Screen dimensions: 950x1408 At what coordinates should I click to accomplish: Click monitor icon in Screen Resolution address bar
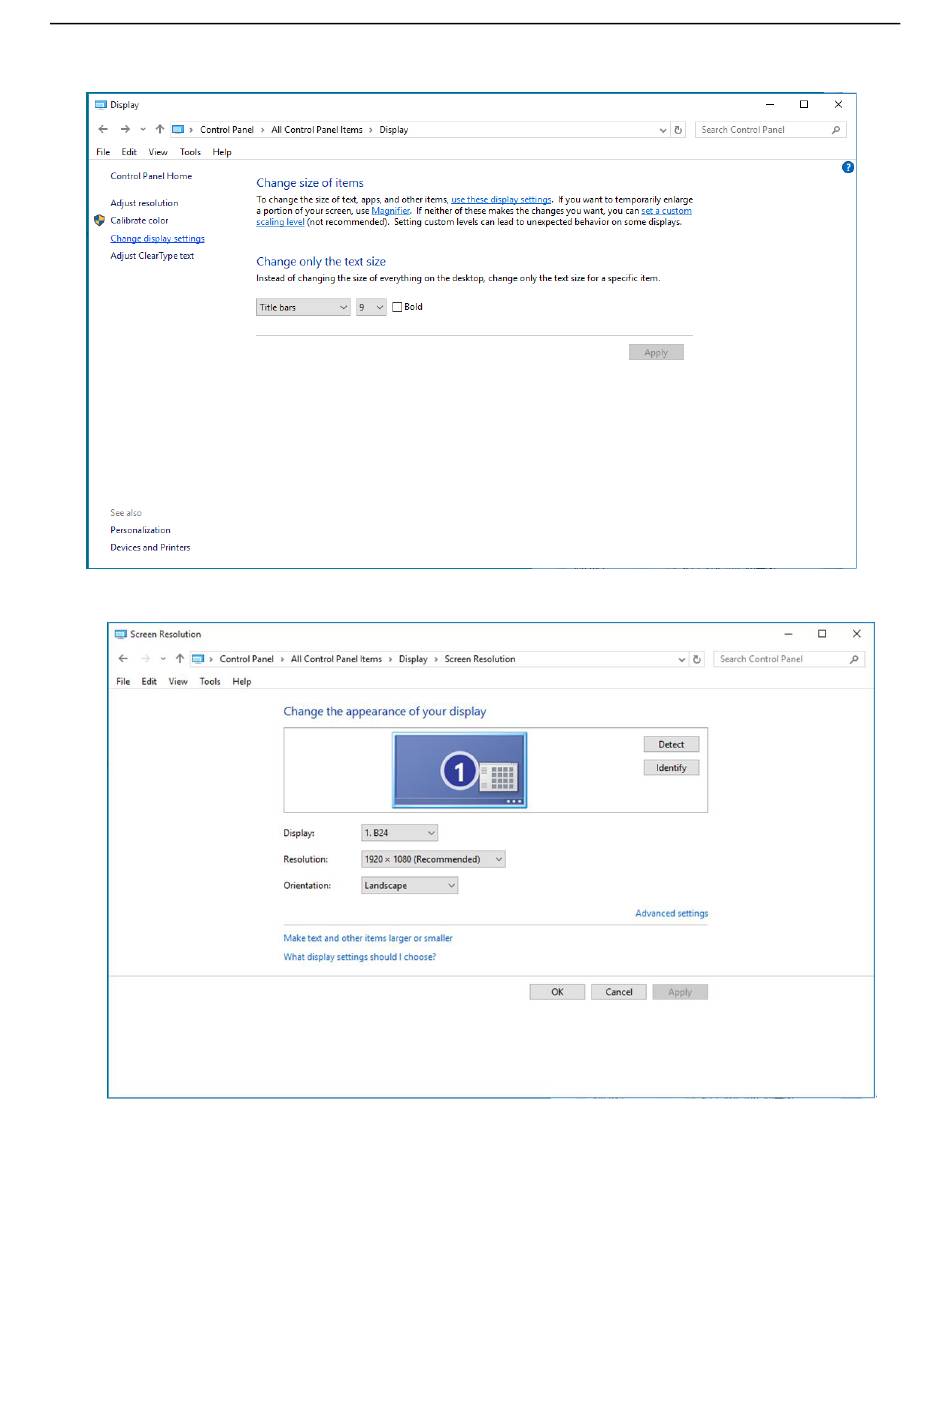click(198, 659)
